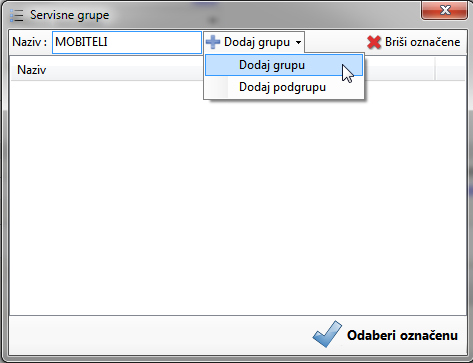The height and width of the screenshot is (363, 473).
Task: Click the icon gutter beside Dodaj podgrupu
Action: pyautogui.click(x=217, y=87)
